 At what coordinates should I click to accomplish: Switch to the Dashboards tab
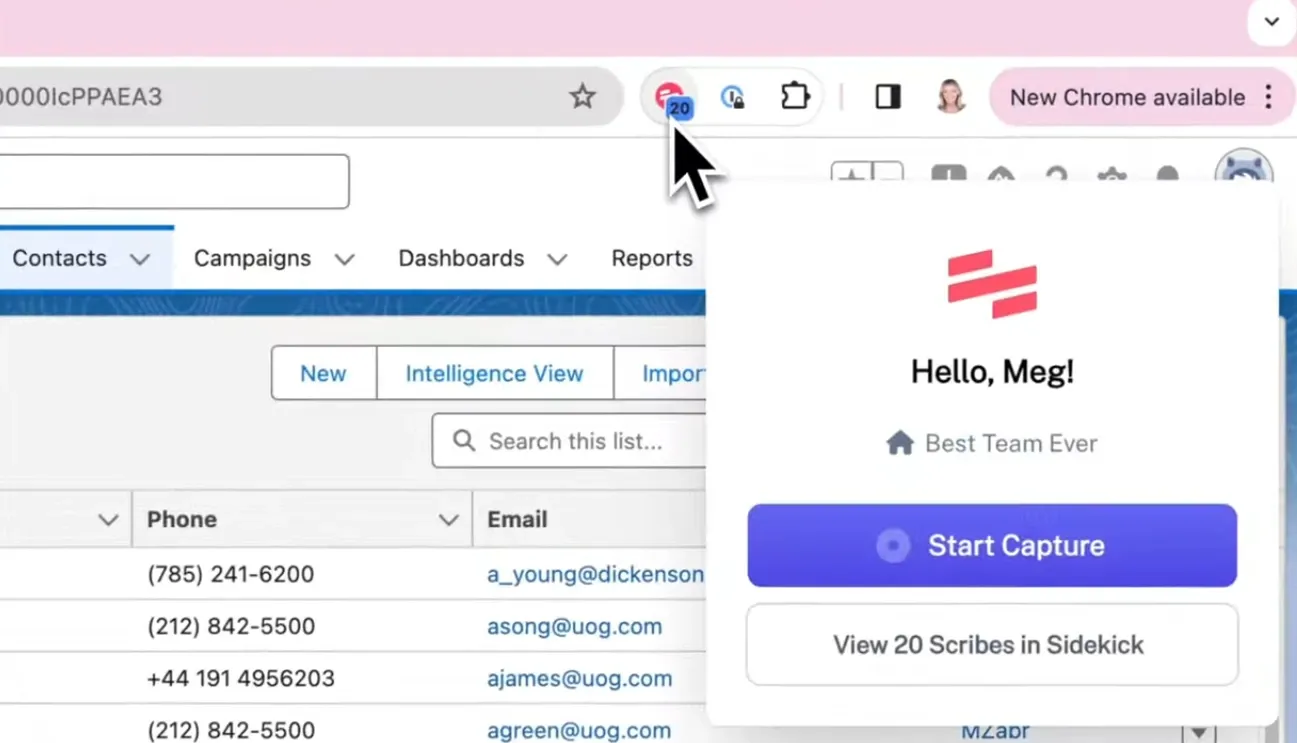[x=461, y=258]
